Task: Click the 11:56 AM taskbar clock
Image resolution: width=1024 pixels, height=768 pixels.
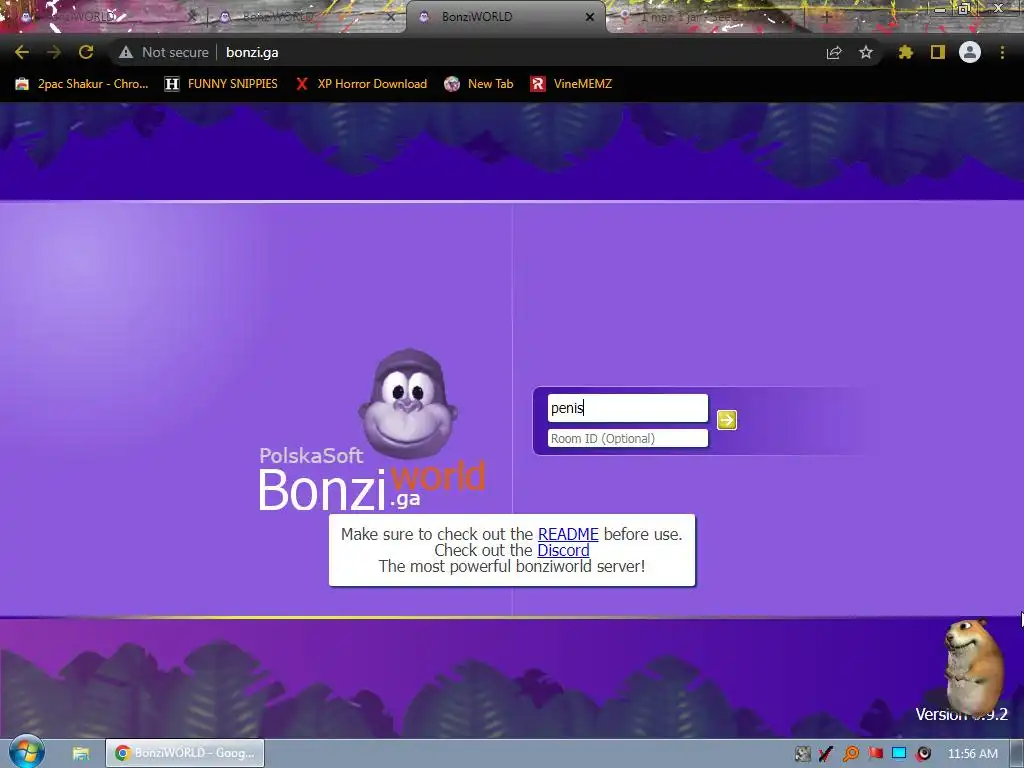Action: [x=972, y=754]
